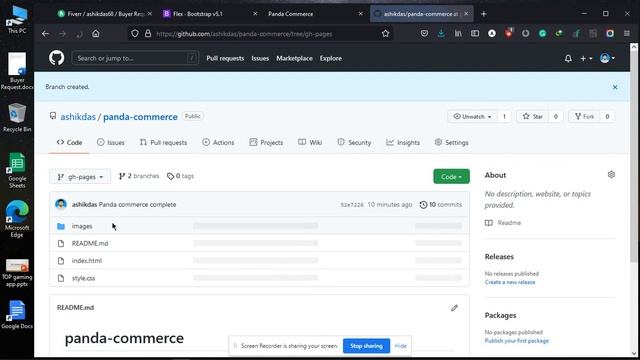Screen dimensions: 640x360
Task: Open Microsoft Edge desktop shortcut
Action: (17, 219)
